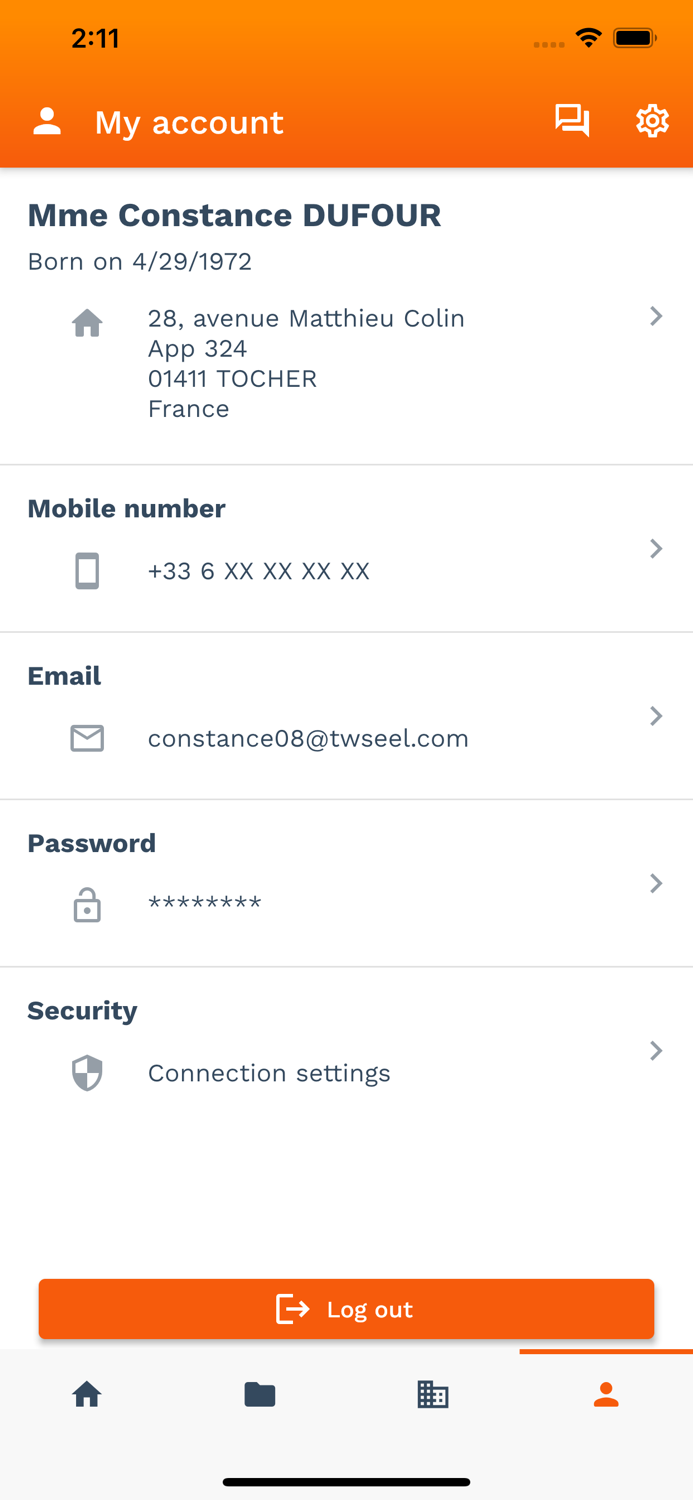Tap the padlock icon under Password

point(87,905)
